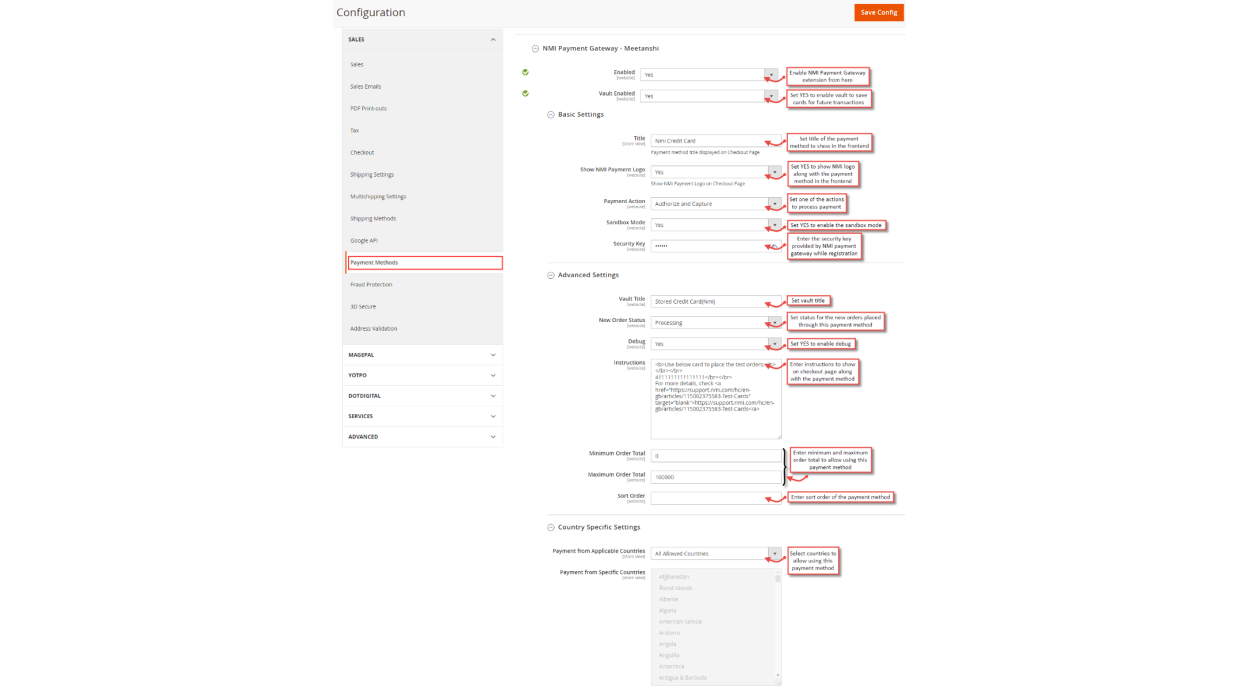1239x690 pixels.
Task: Open the Enabled dropdown
Action: (x=708, y=75)
